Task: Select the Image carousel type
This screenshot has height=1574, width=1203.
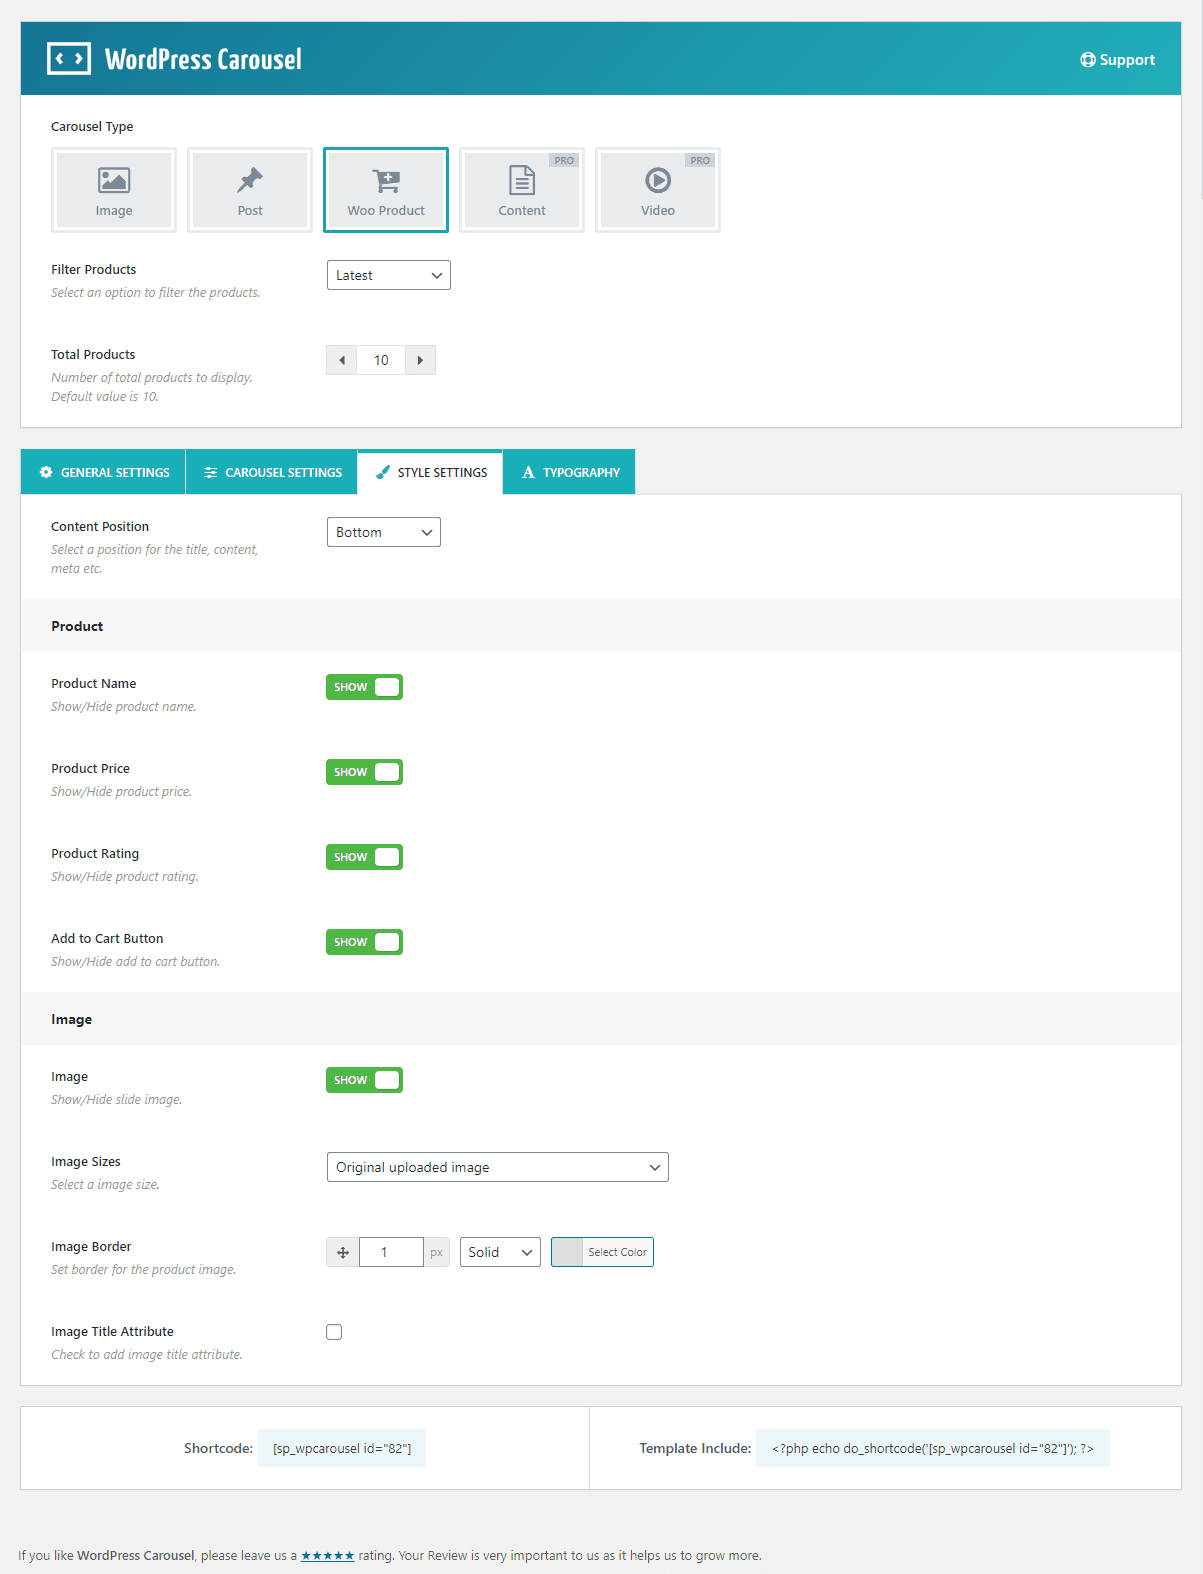Action: [x=114, y=190]
